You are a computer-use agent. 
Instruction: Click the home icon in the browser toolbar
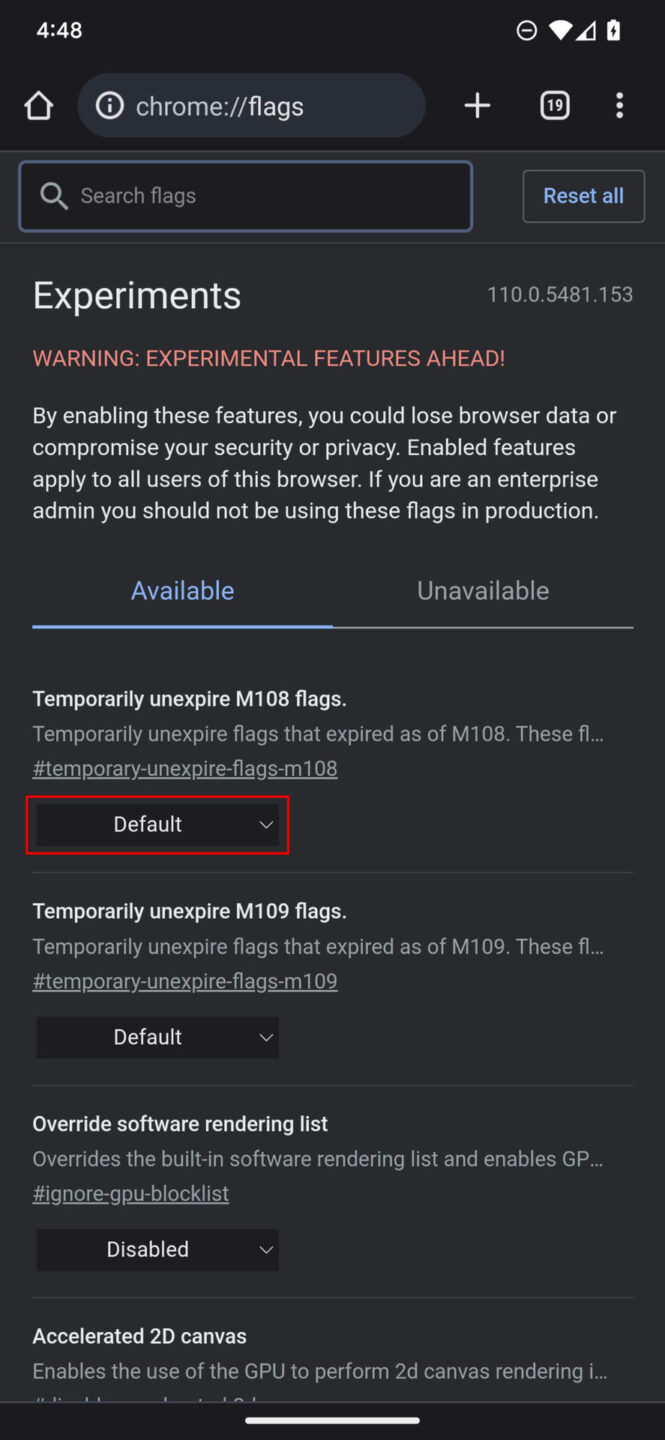[x=38, y=105]
